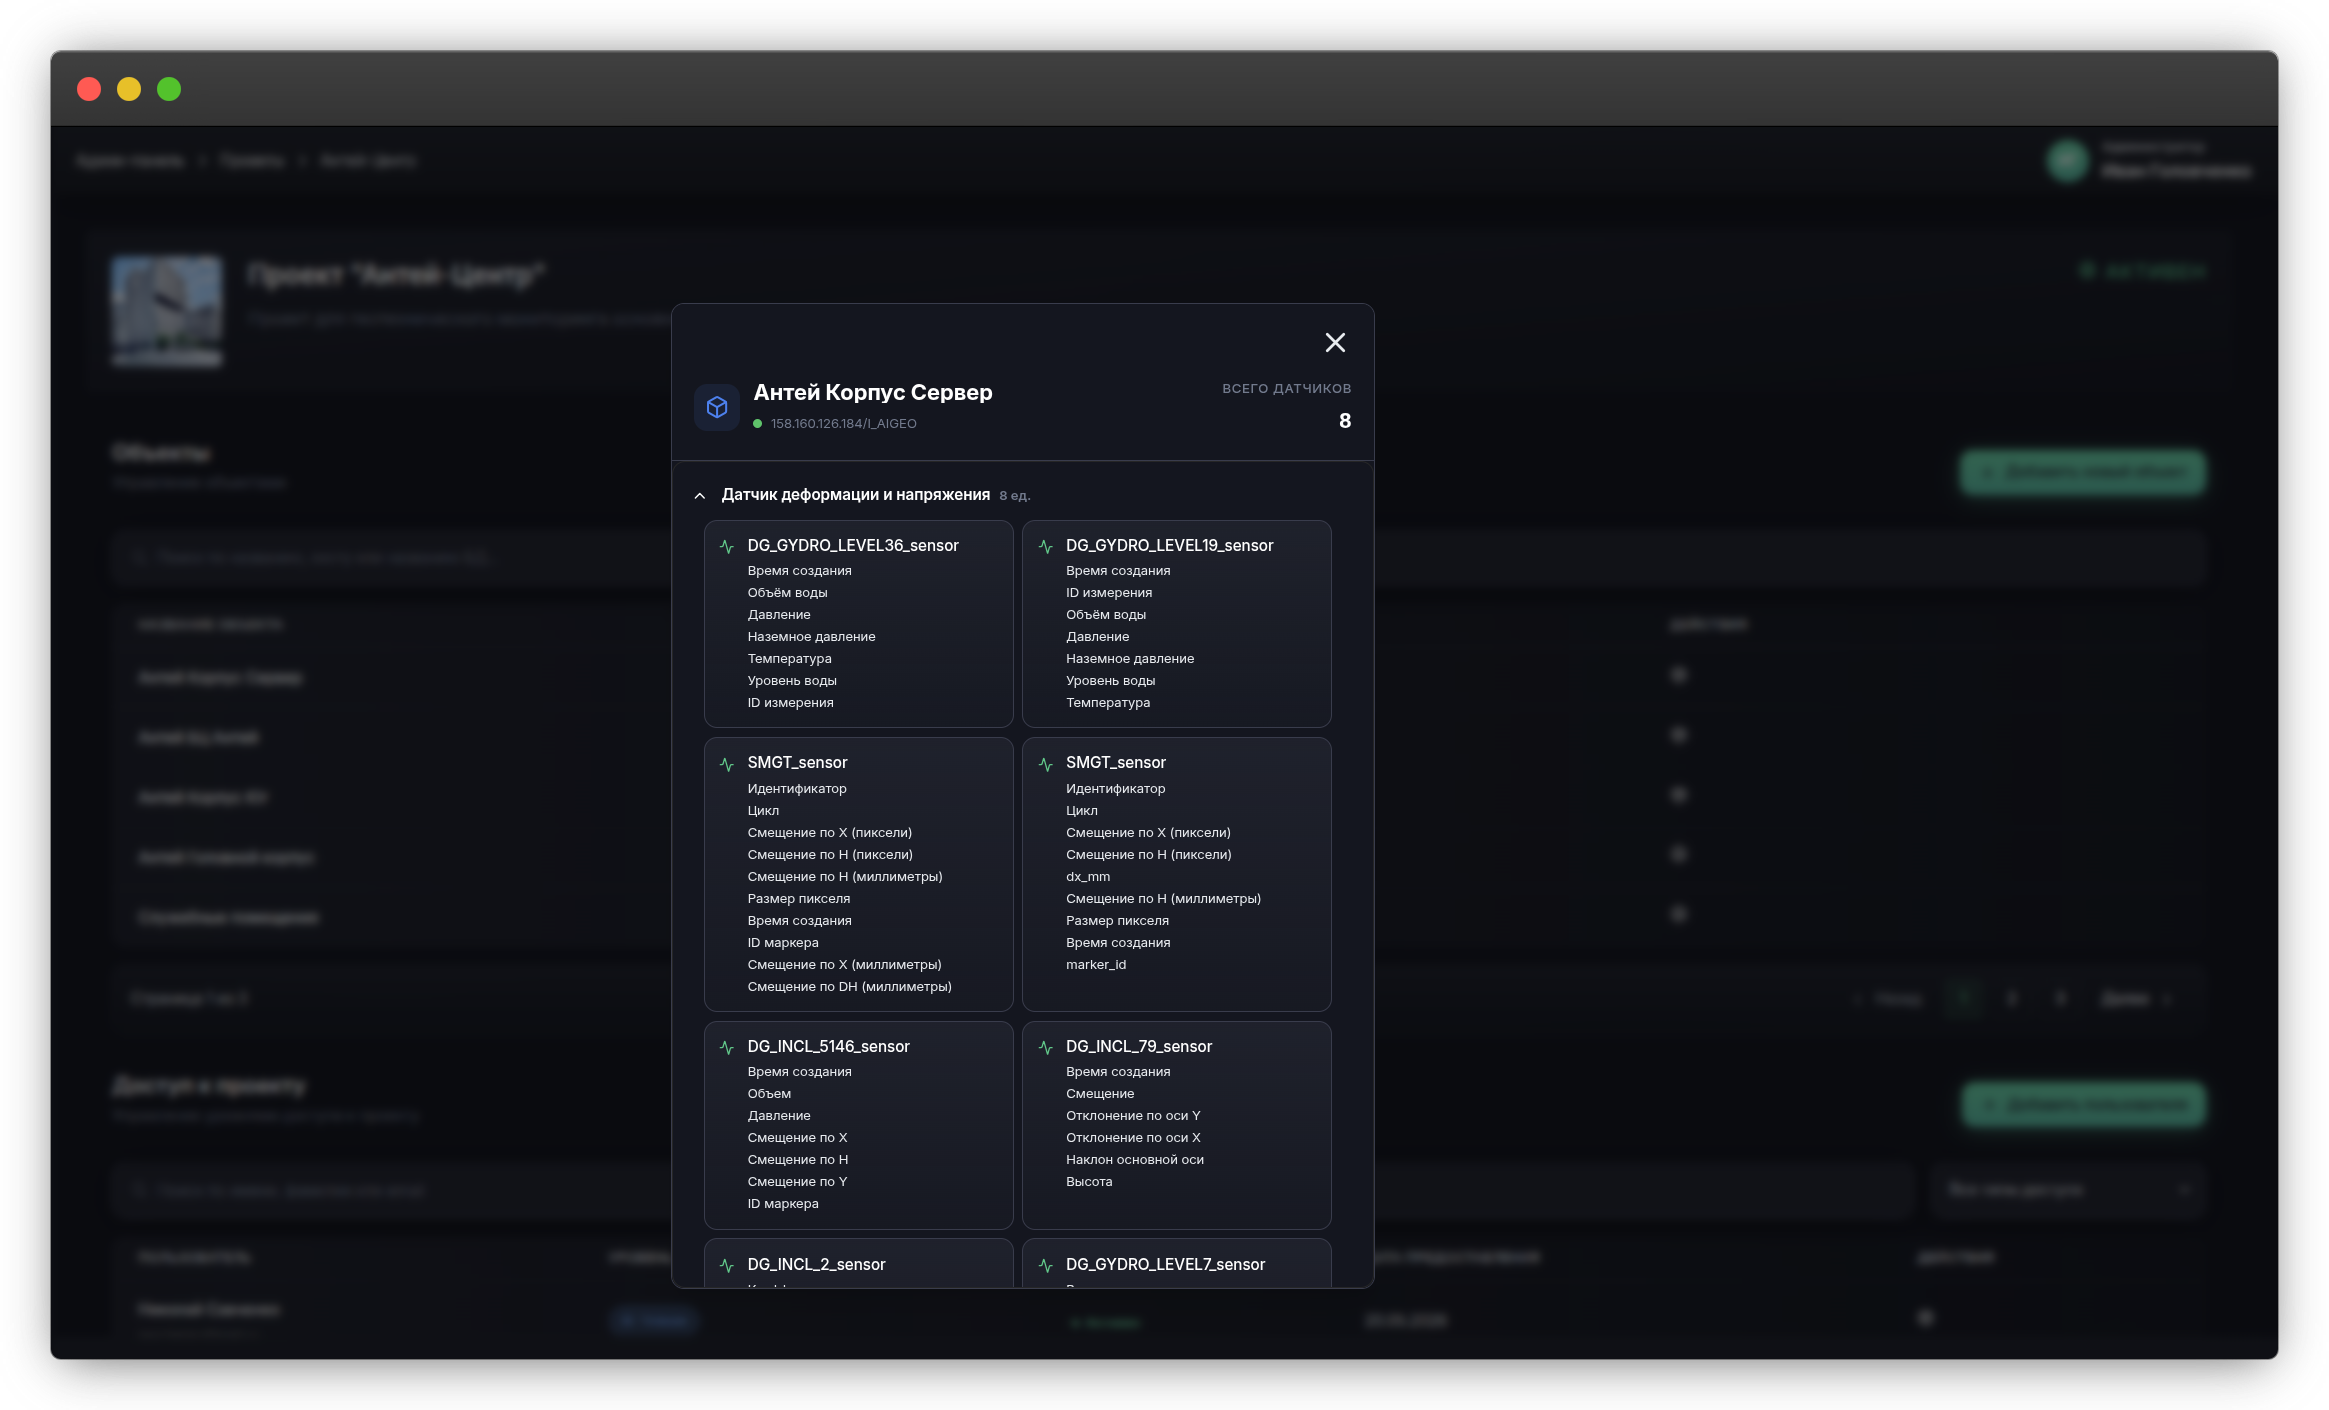Viewport: 2329px width, 1410px height.
Task: Click the pulse icon of the SMGT_sensor card containing dx_mm
Action: pos(1046,764)
